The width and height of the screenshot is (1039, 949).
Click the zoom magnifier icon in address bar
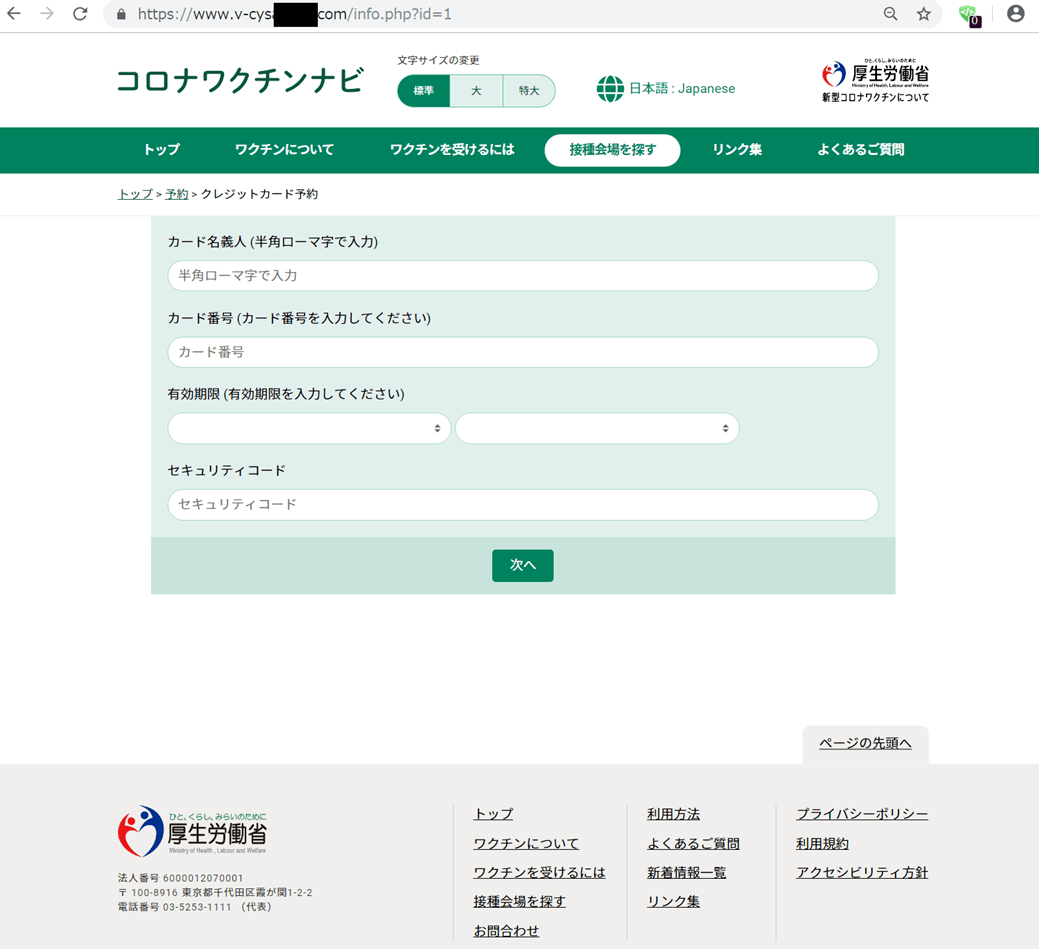(x=890, y=14)
